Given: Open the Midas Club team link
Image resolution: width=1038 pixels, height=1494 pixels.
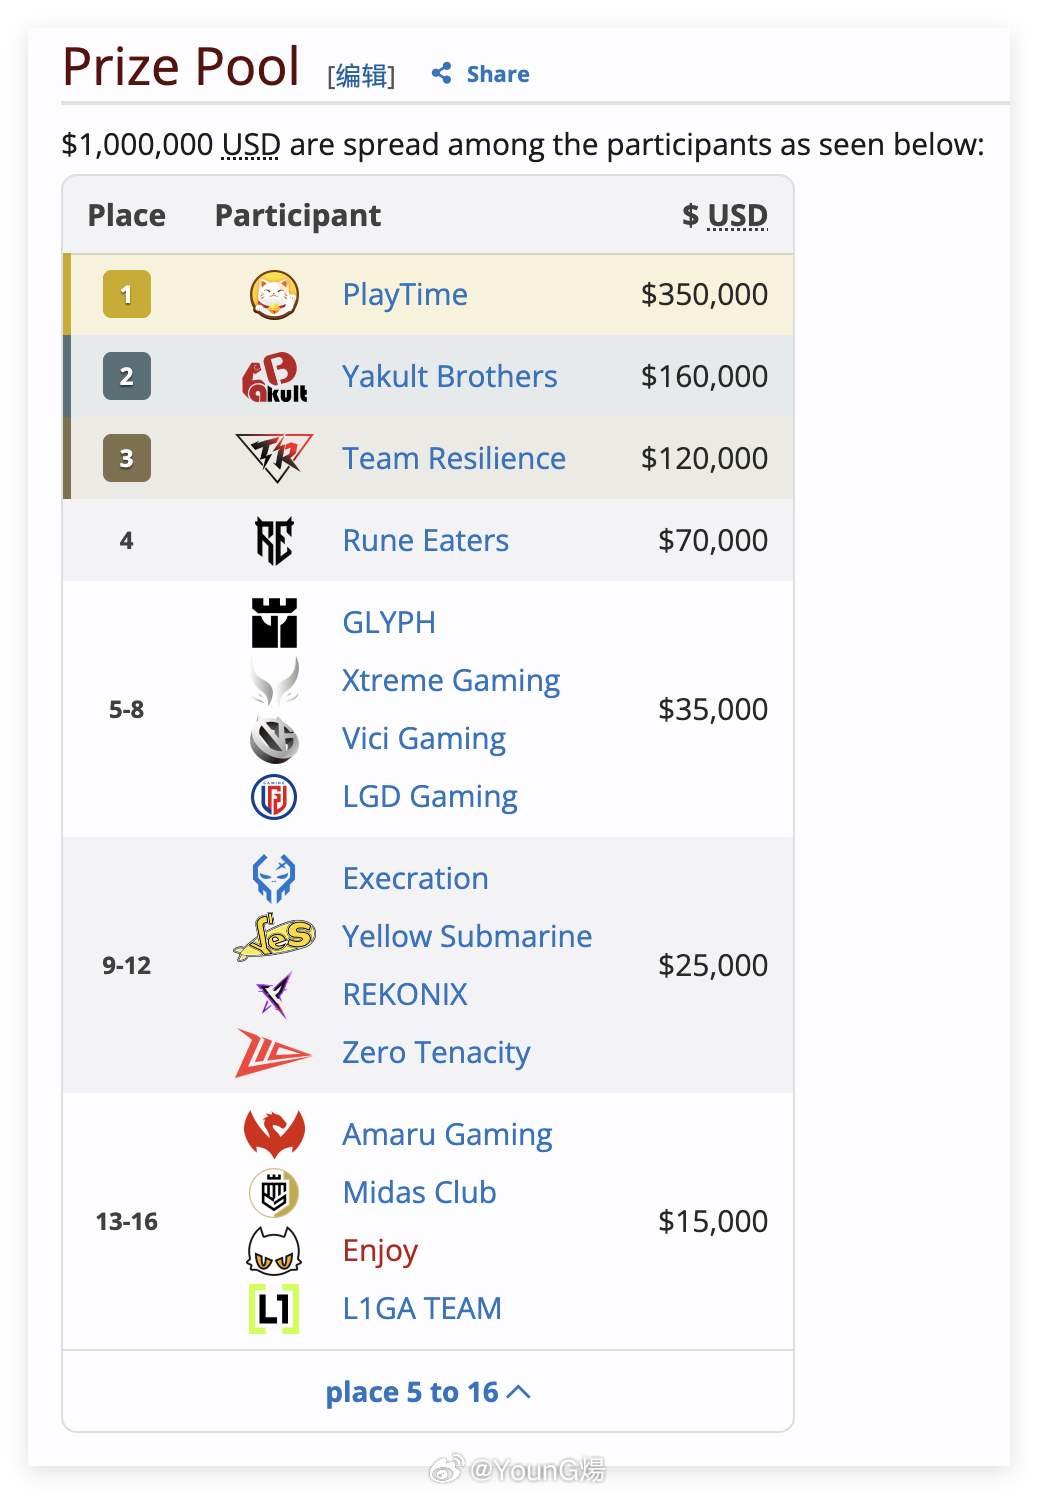Looking at the screenshot, I should pos(419,1193).
